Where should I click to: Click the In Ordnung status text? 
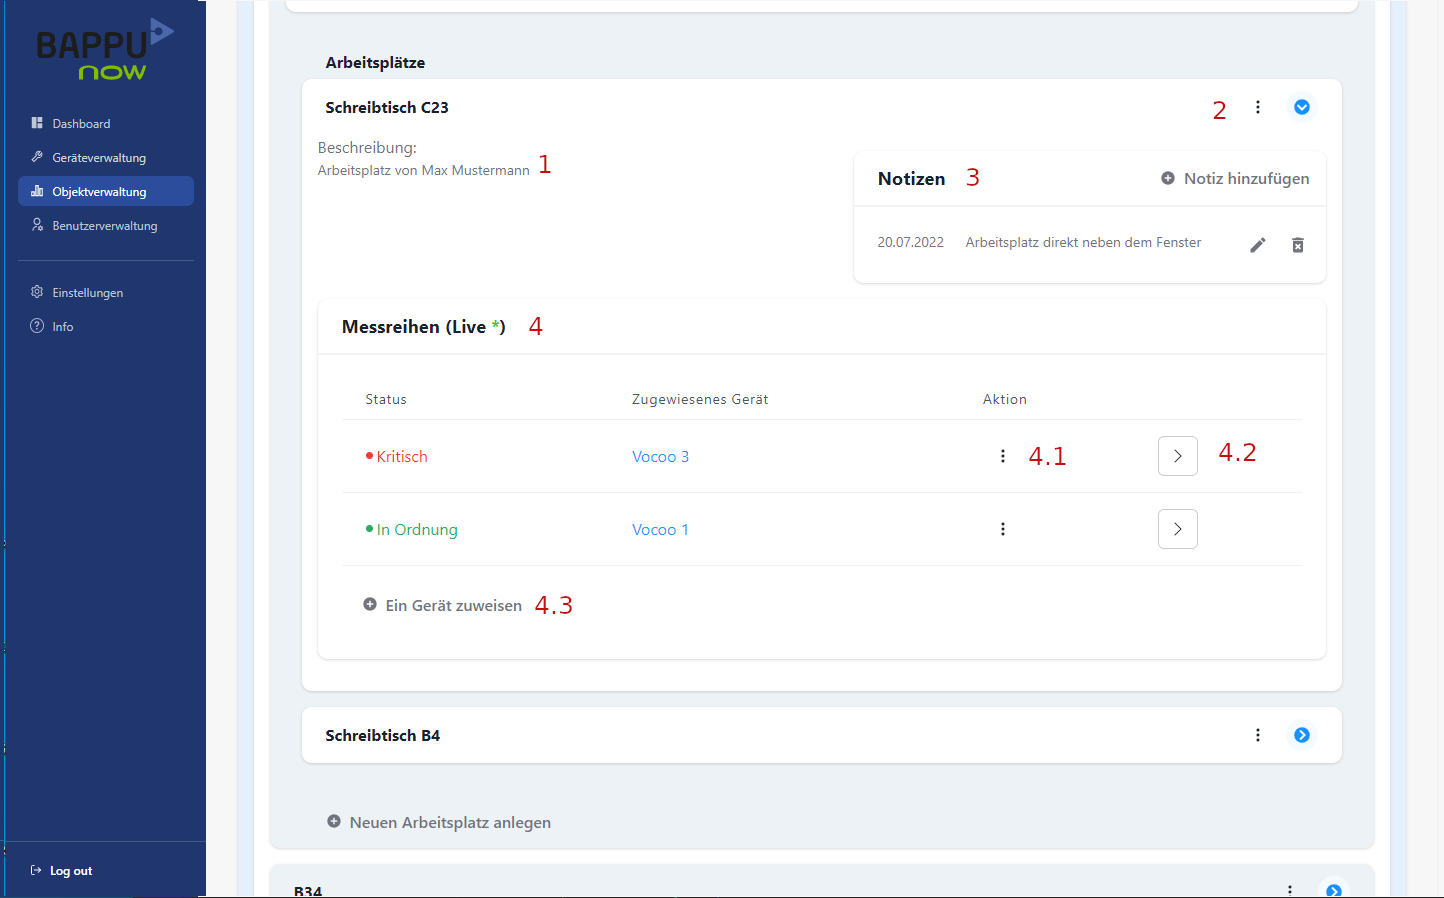[417, 529]
